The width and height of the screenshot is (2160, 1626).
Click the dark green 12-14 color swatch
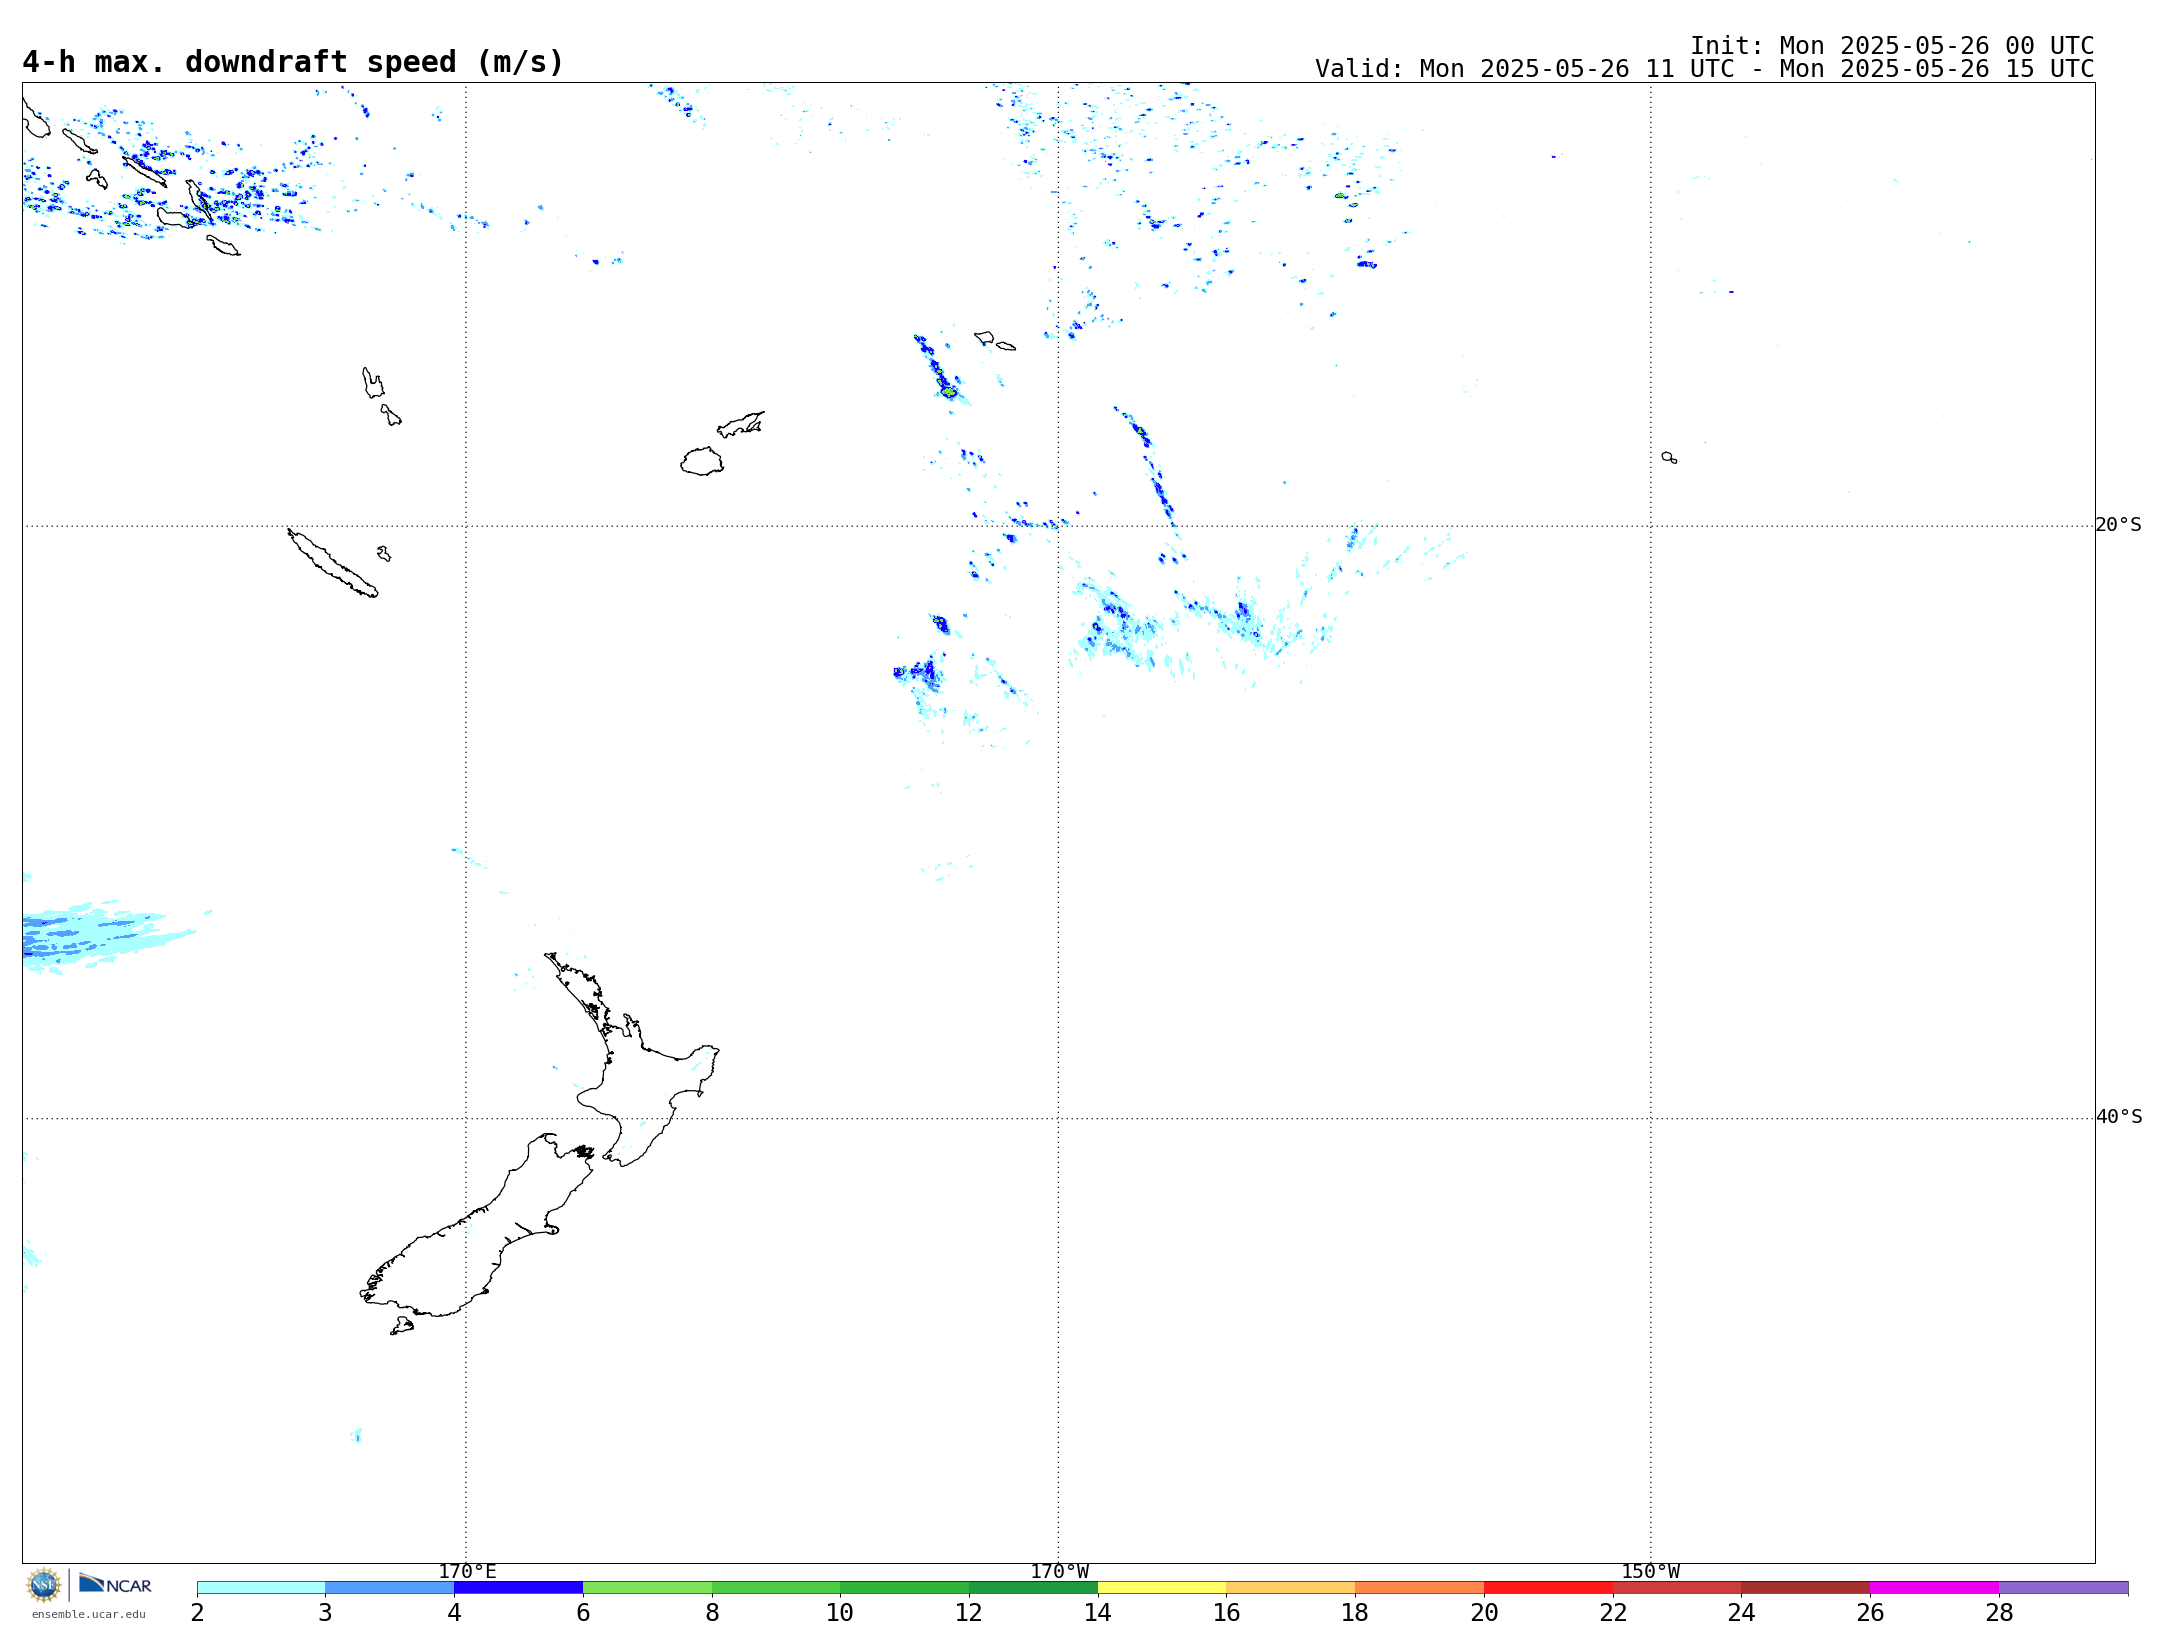pos(1034,1588)
